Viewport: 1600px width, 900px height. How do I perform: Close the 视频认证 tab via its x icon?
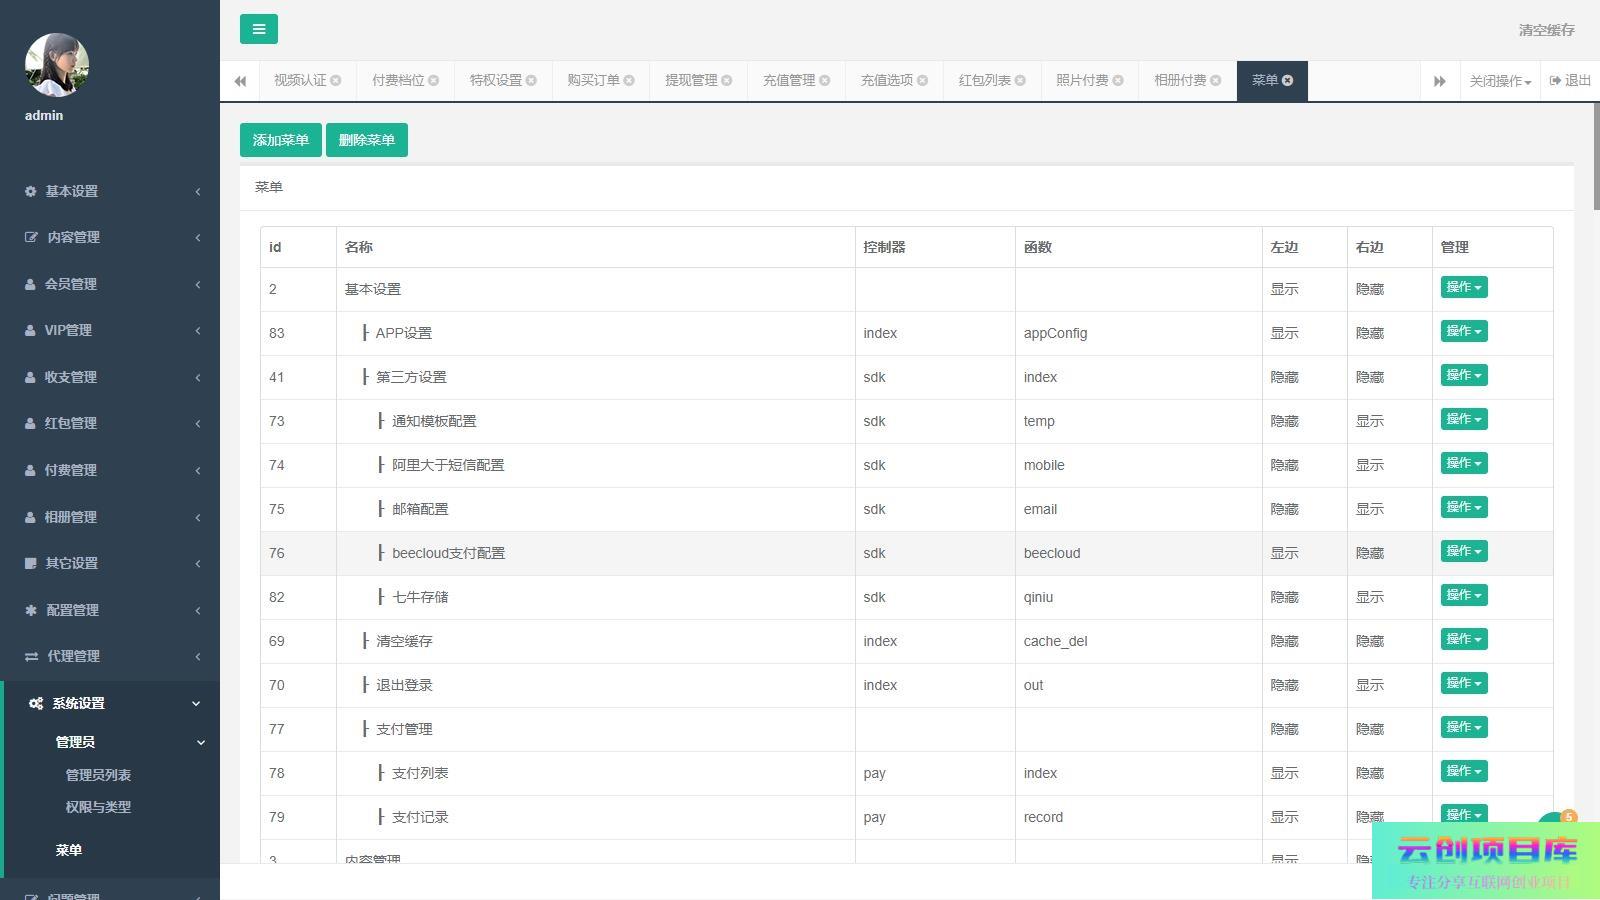(336, 81)
